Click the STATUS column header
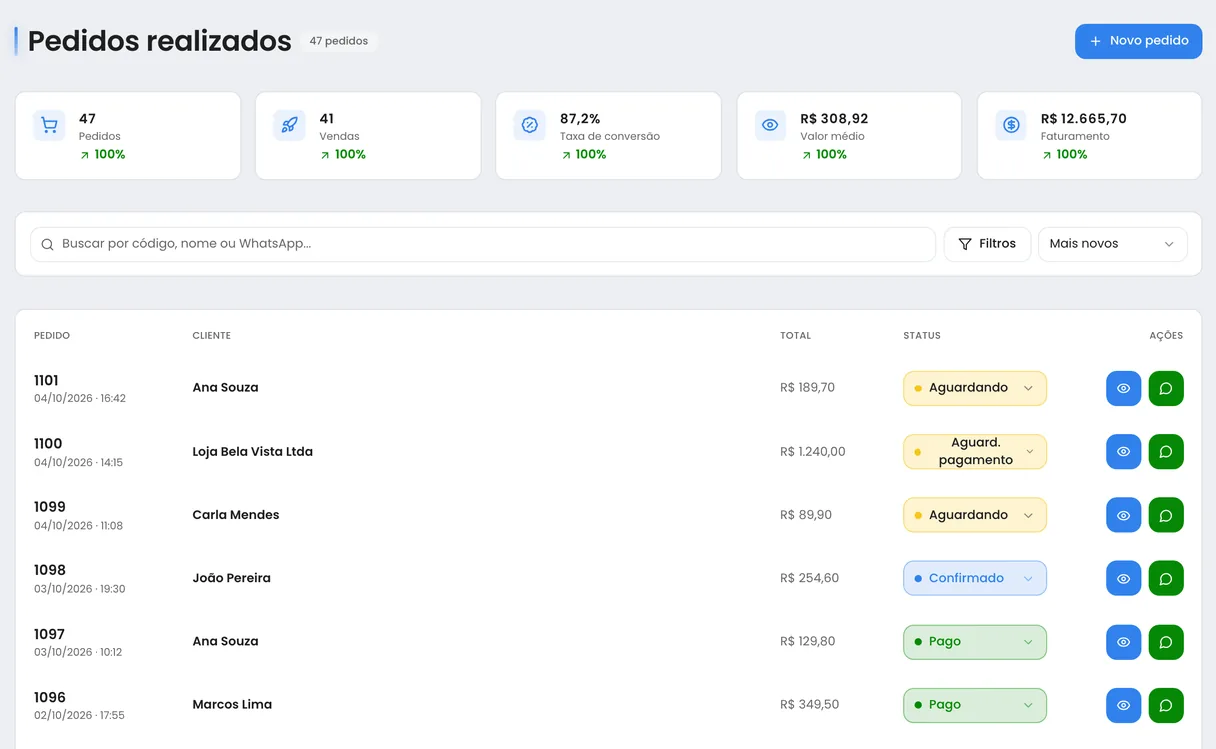 pyautogui.click(x=922, y=336)
